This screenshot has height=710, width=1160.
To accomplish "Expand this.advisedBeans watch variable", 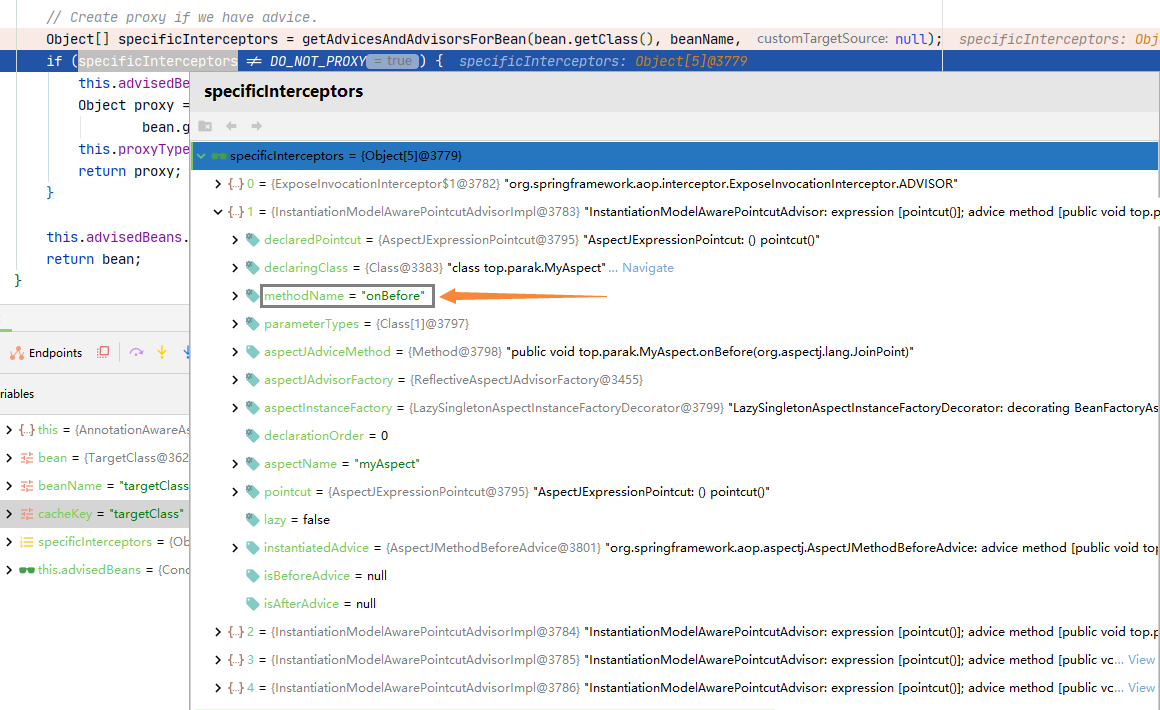I will click(9, 570).
